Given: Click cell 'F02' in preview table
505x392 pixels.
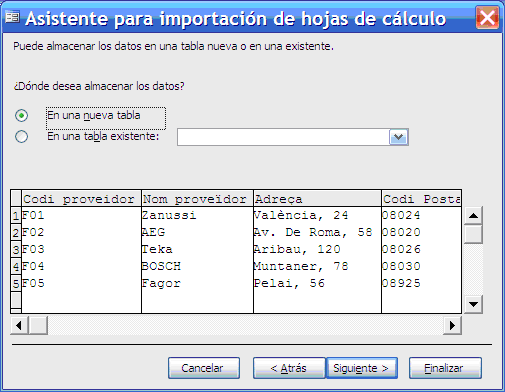Looking at the screenshot, I should tap(82, 232).
